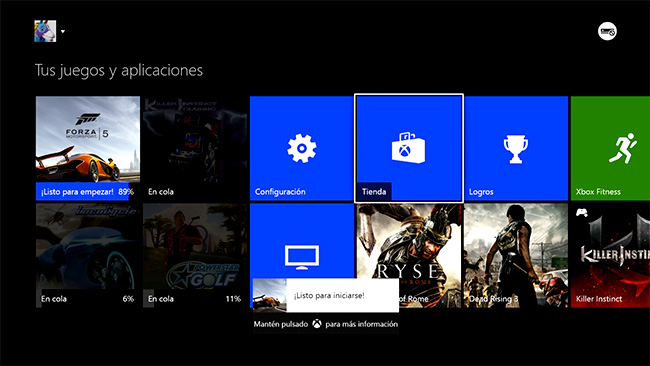
Task: Click the 'Tienda' tile label
Action: [x=374, y=191]
